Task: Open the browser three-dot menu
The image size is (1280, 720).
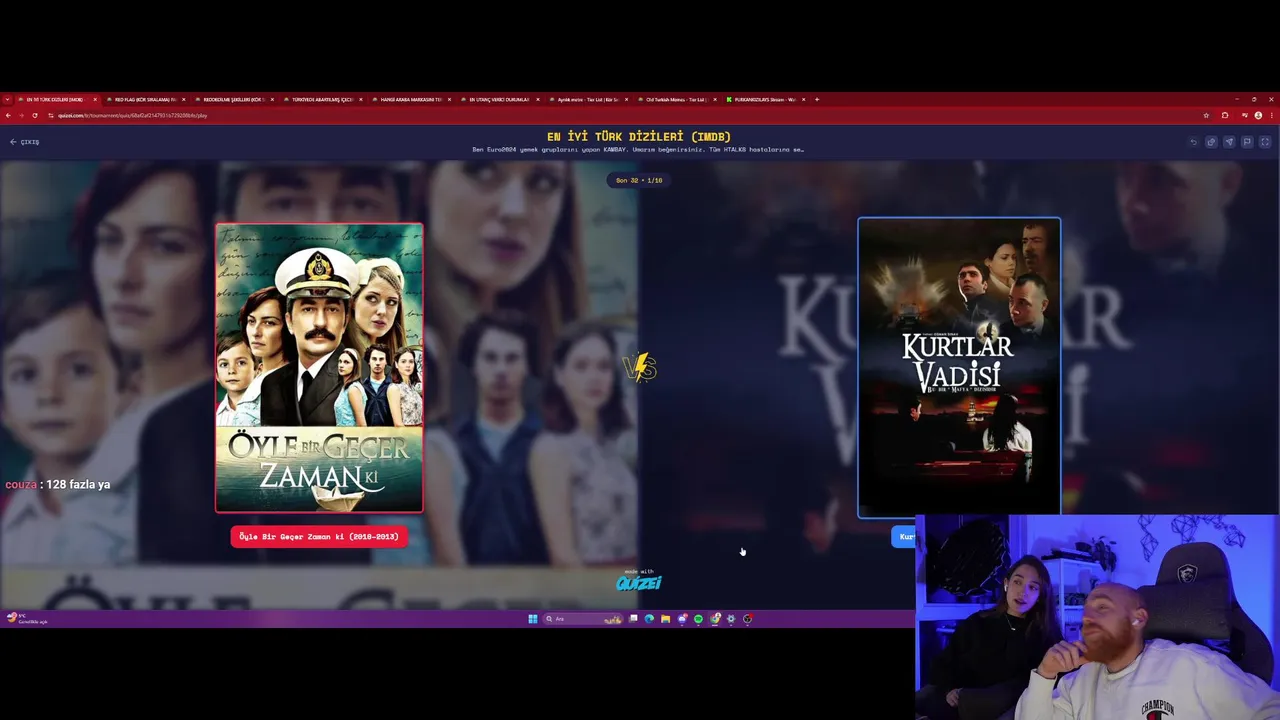Action: [x=1272, y=115]
